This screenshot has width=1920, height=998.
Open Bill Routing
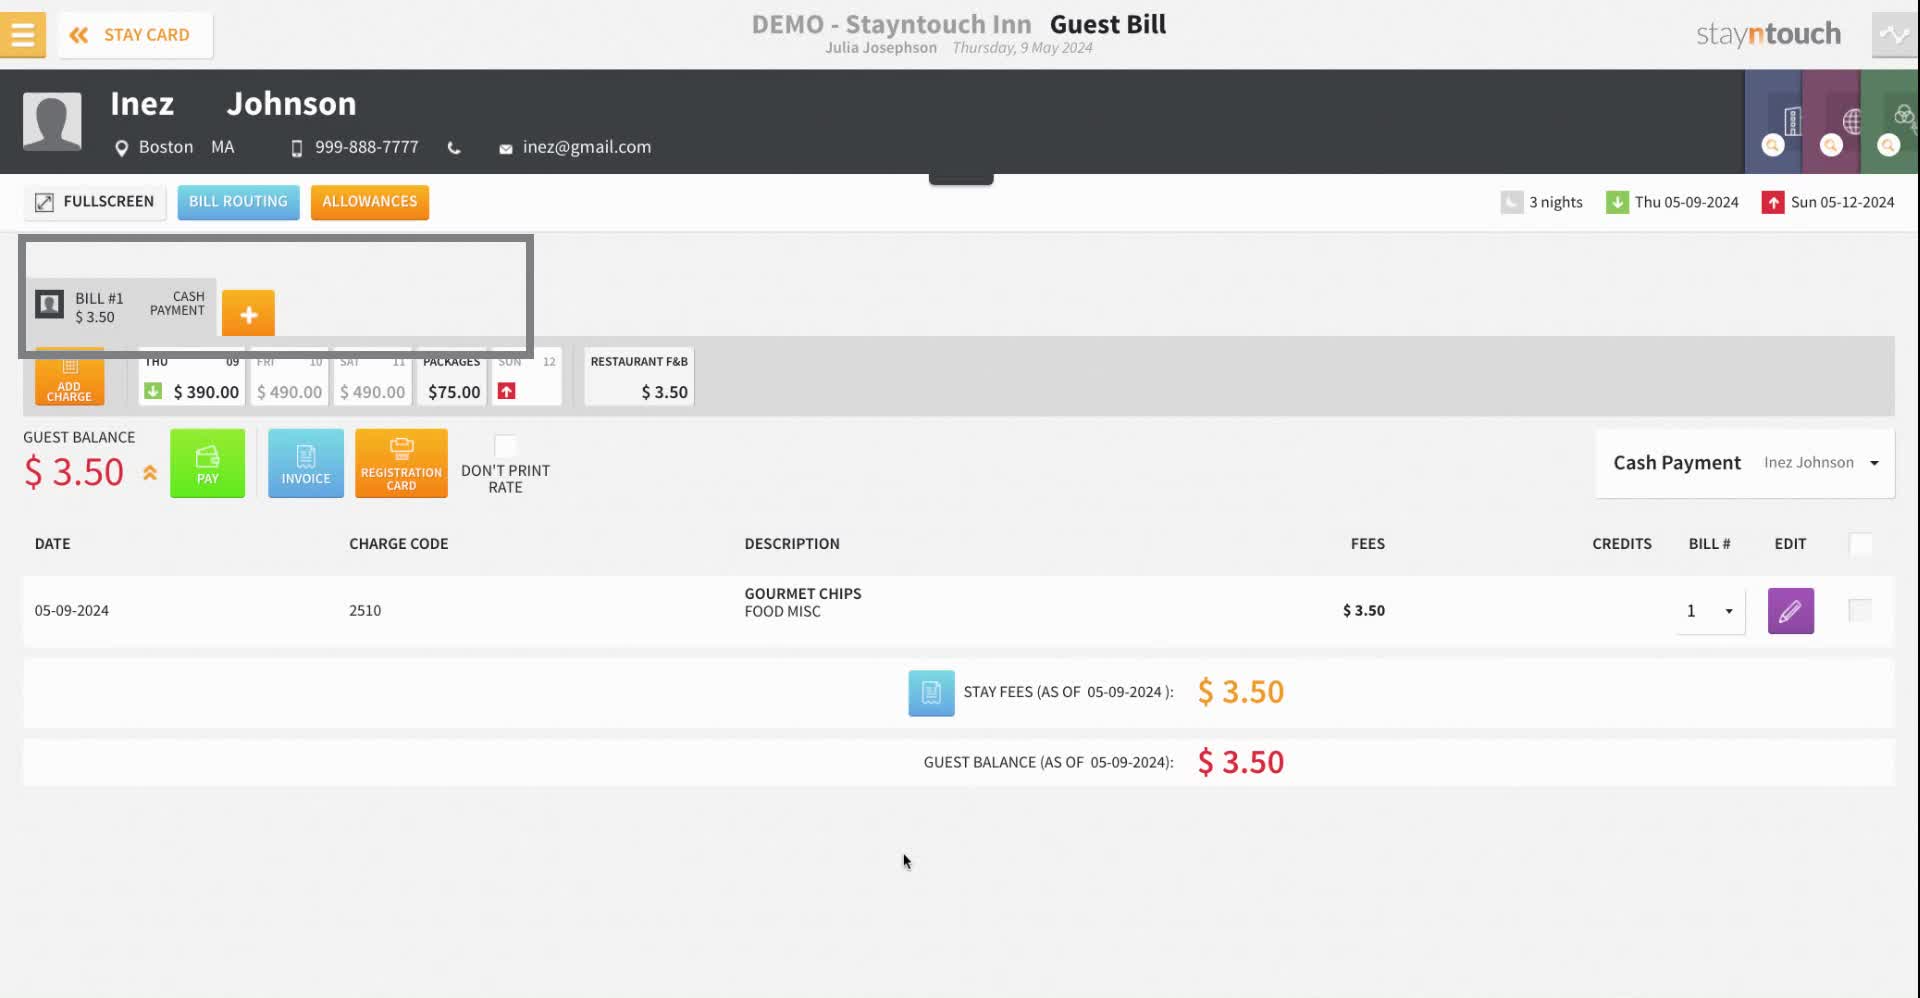click(x=238, y=202)
